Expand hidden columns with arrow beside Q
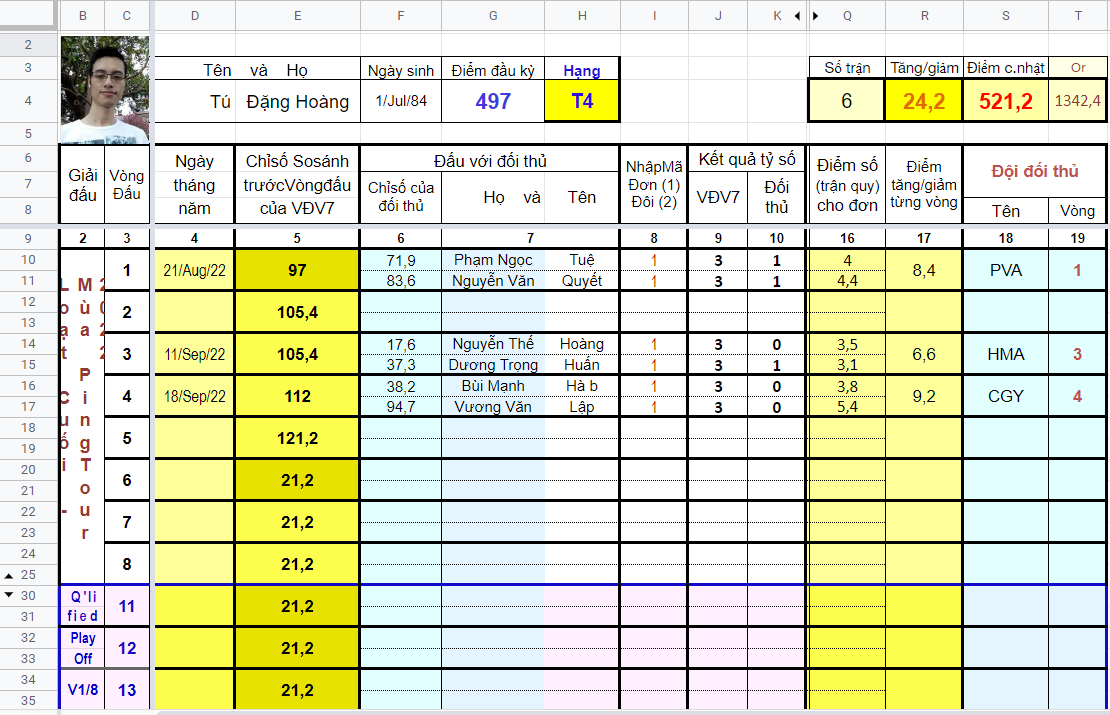This screenshot has height=715, width=1110. tap(816, 16)
